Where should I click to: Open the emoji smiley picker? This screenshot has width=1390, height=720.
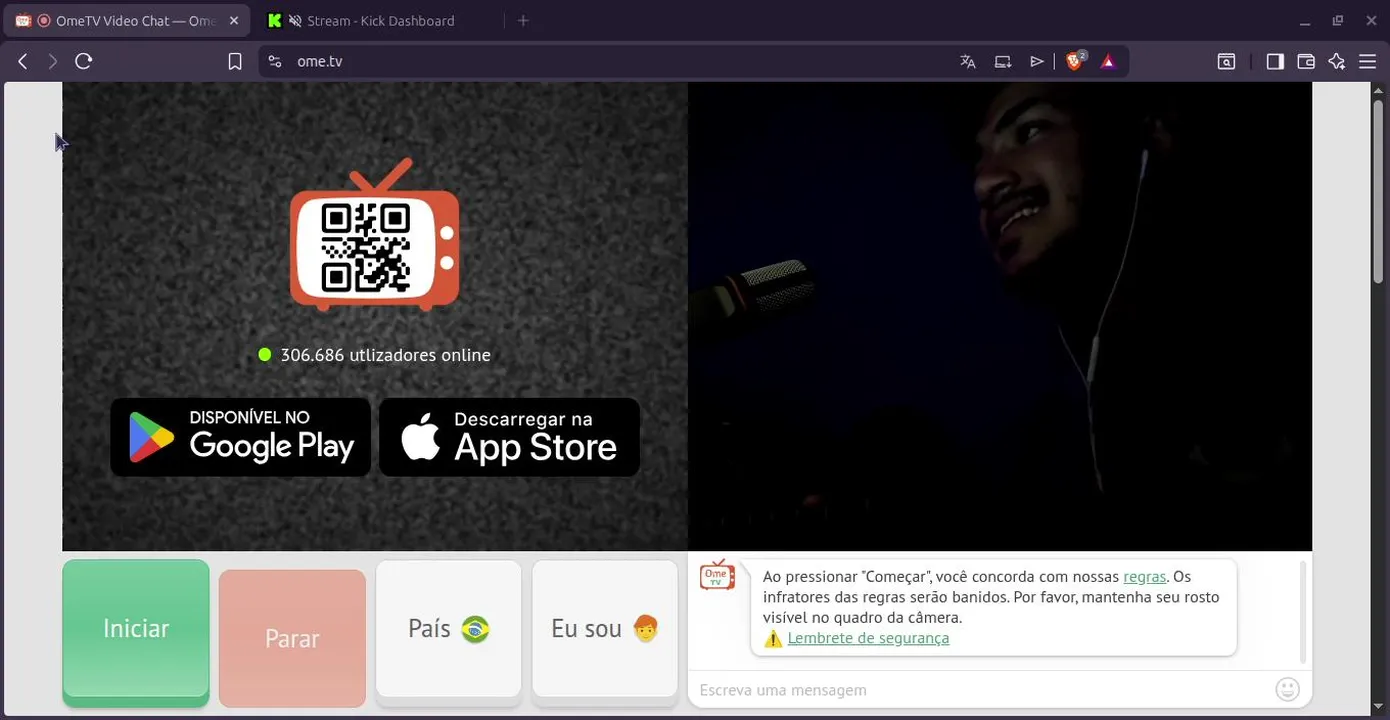[x=1288, y=689]
